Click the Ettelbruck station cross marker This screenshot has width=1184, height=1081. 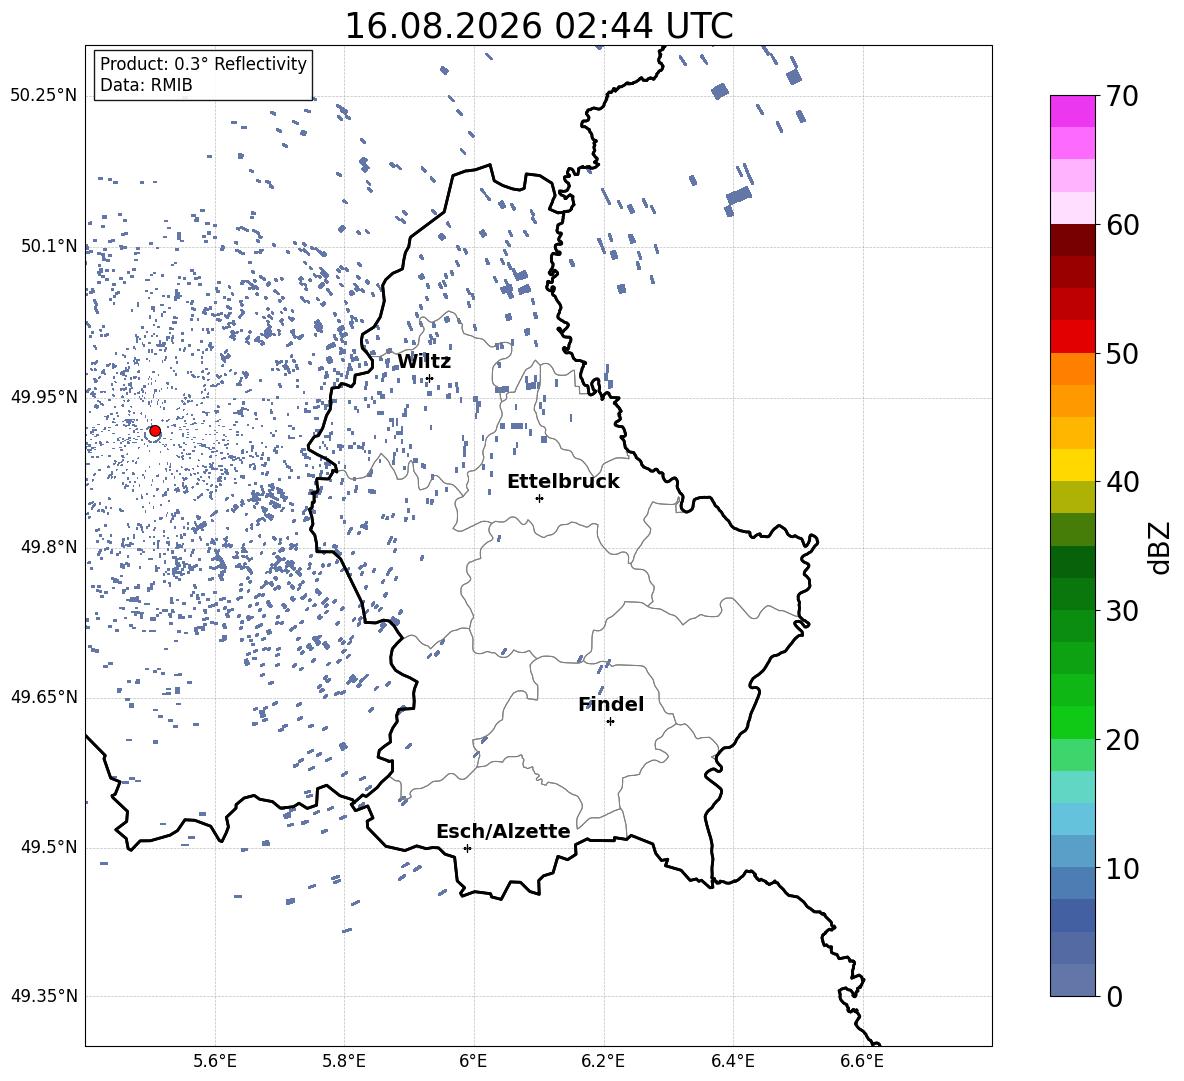539,498
